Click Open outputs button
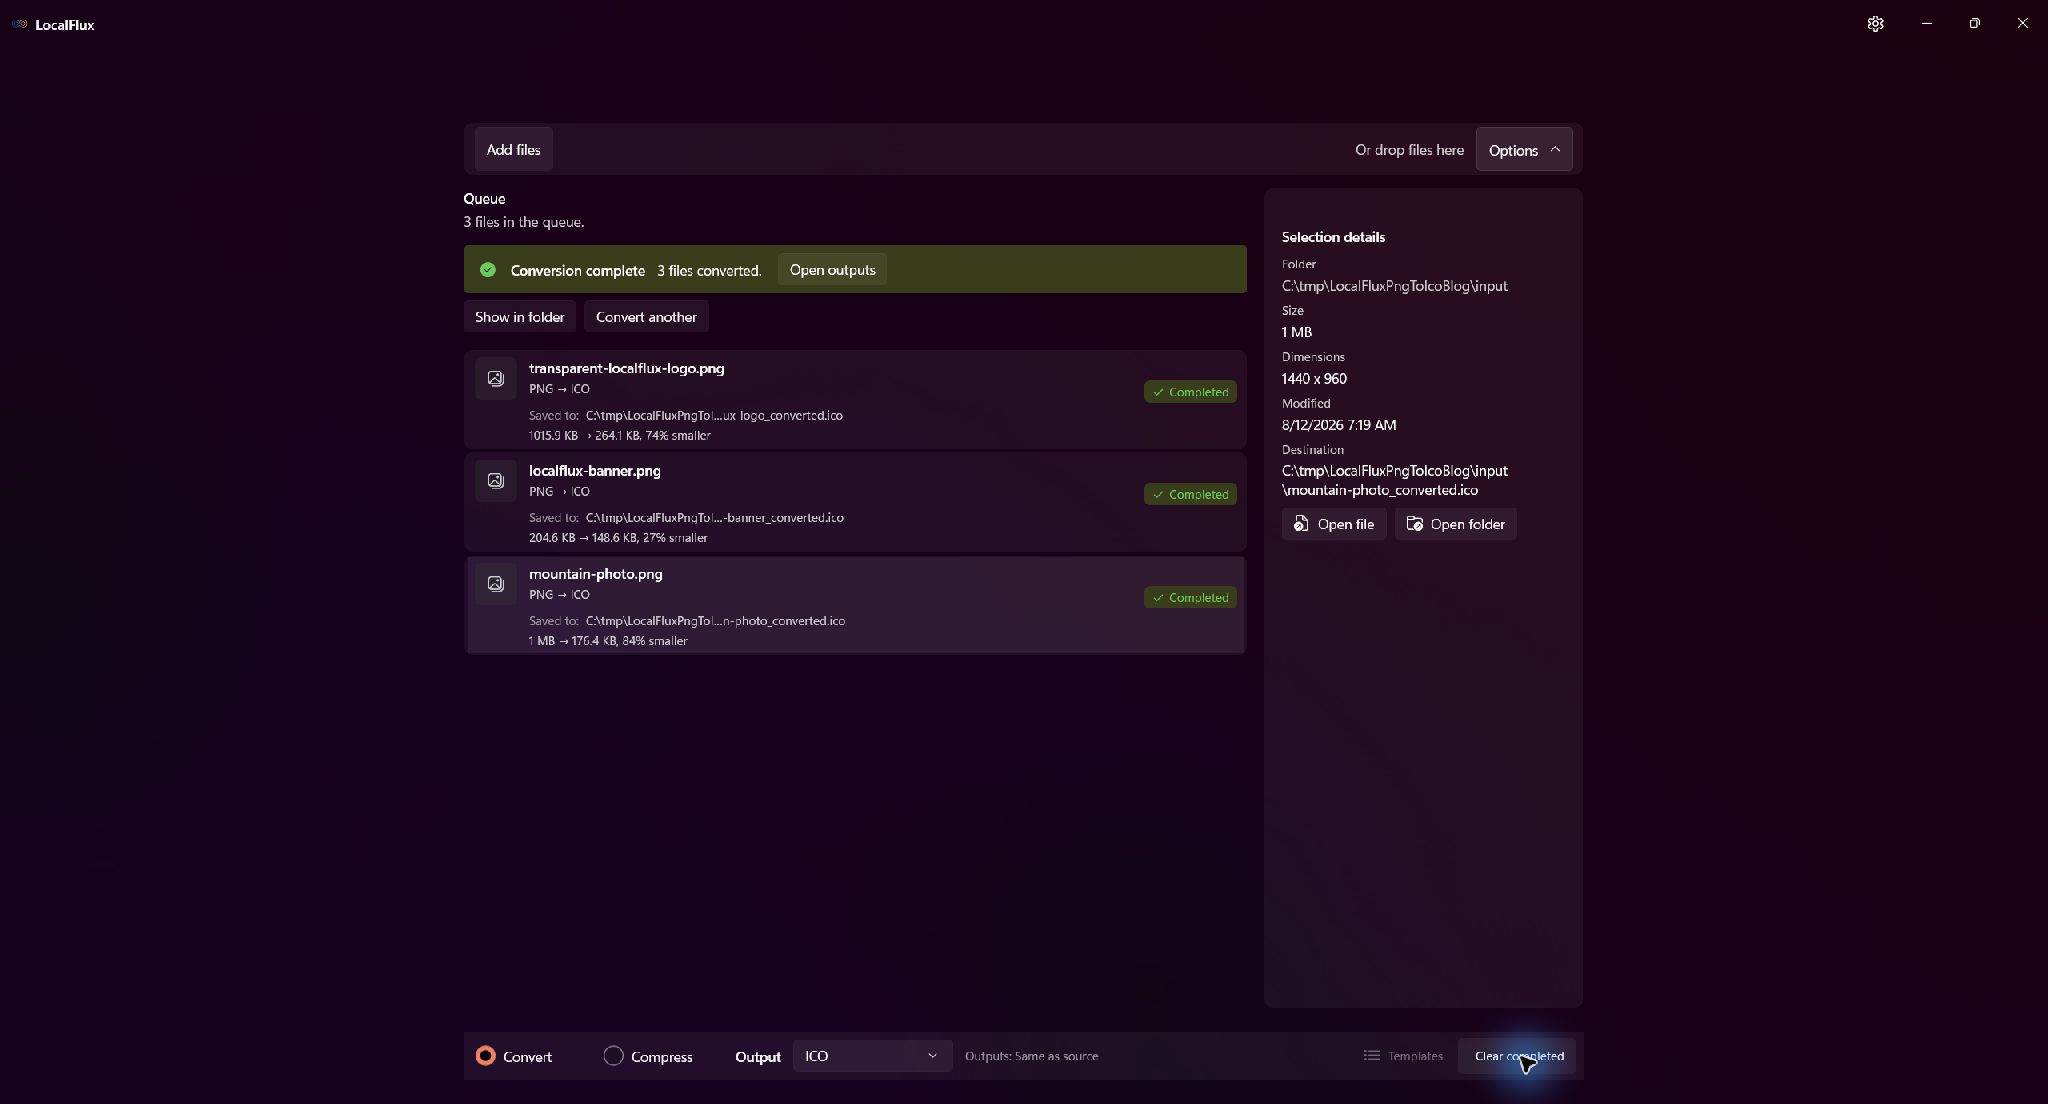Image resolution: width=2048 pixels, height=1104 pixels. click(x=832, y=270)
